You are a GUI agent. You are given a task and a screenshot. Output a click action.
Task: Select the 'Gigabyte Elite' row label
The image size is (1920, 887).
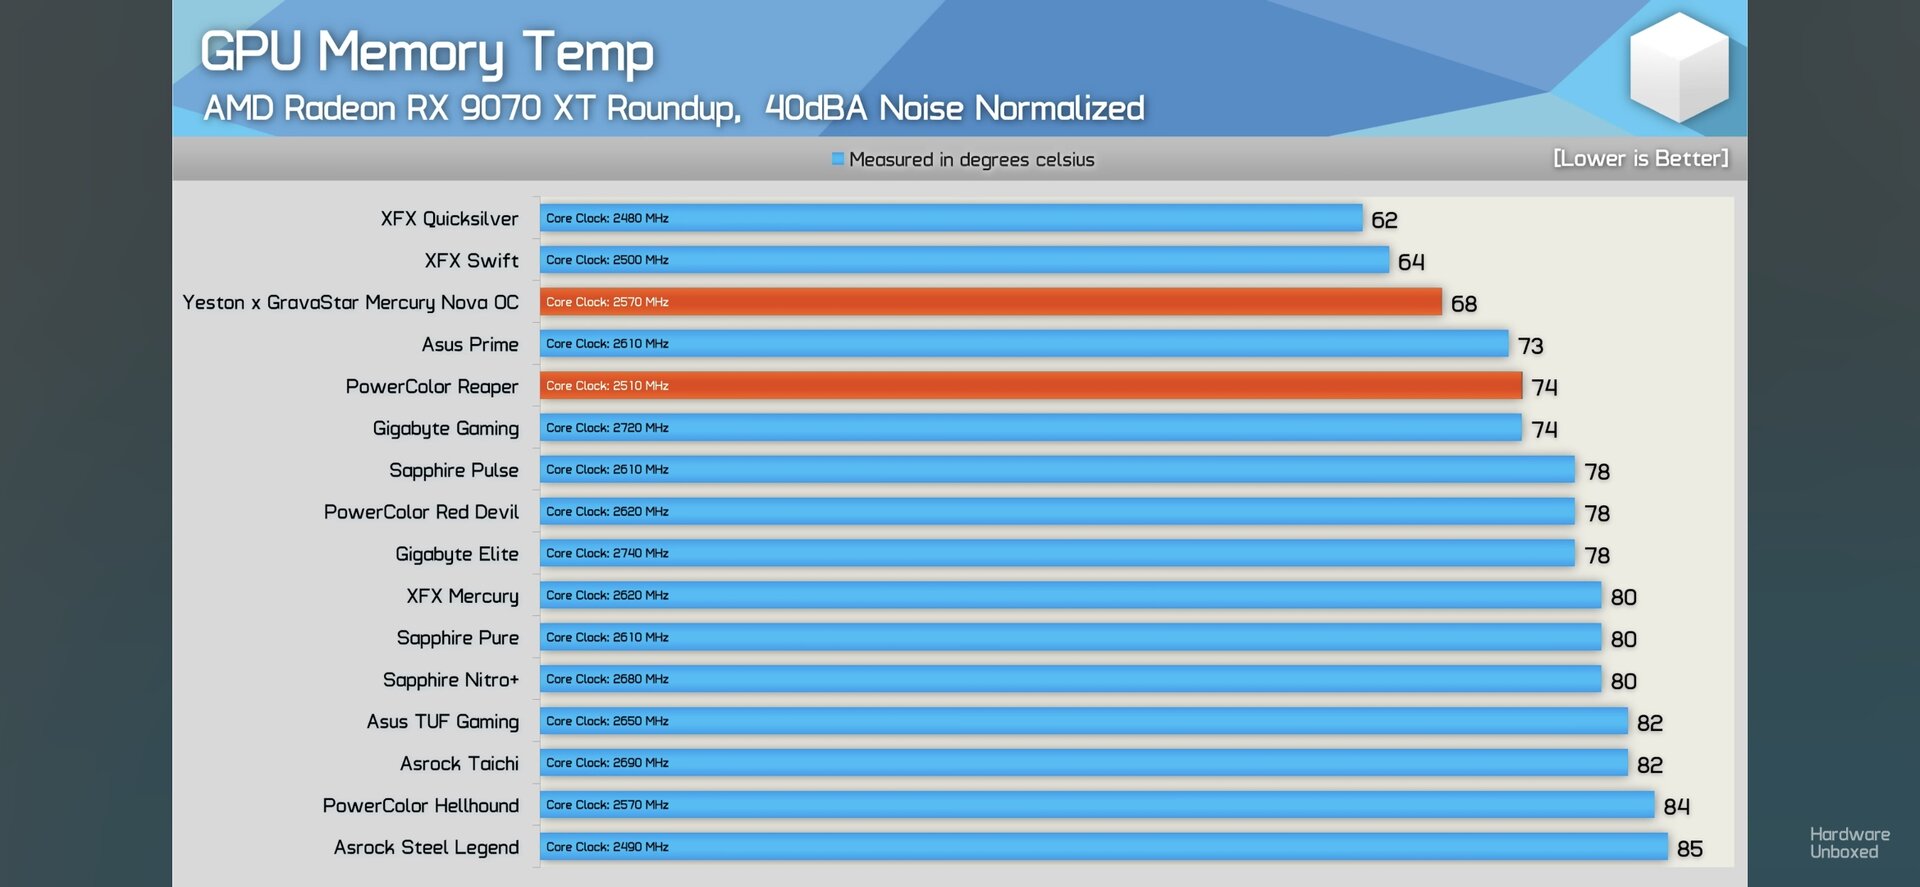(457, 554)
